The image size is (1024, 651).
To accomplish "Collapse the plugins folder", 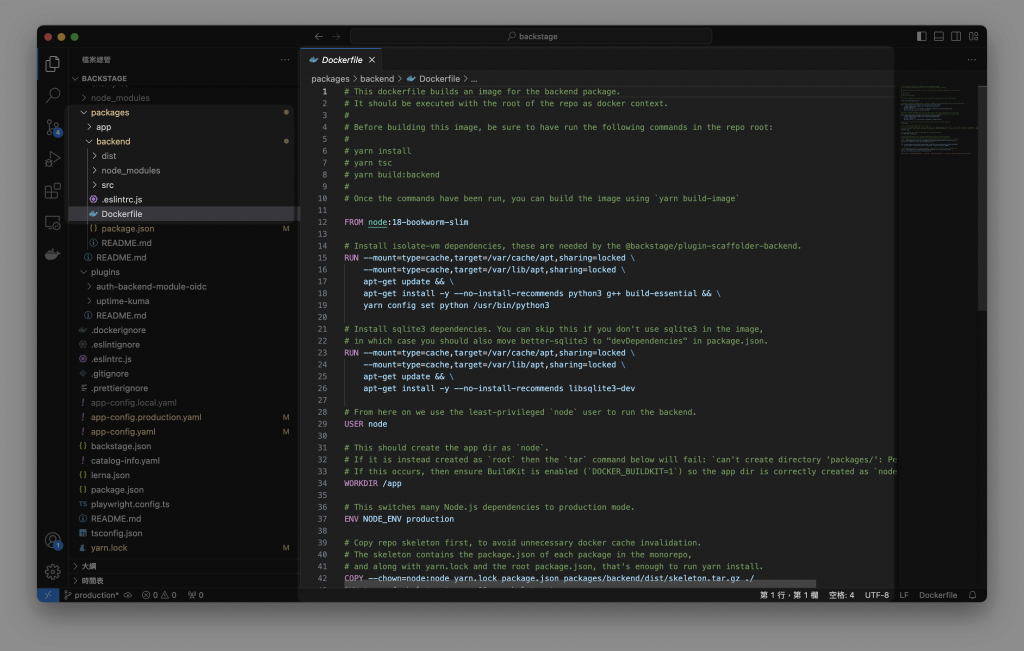I will point(105,272).
